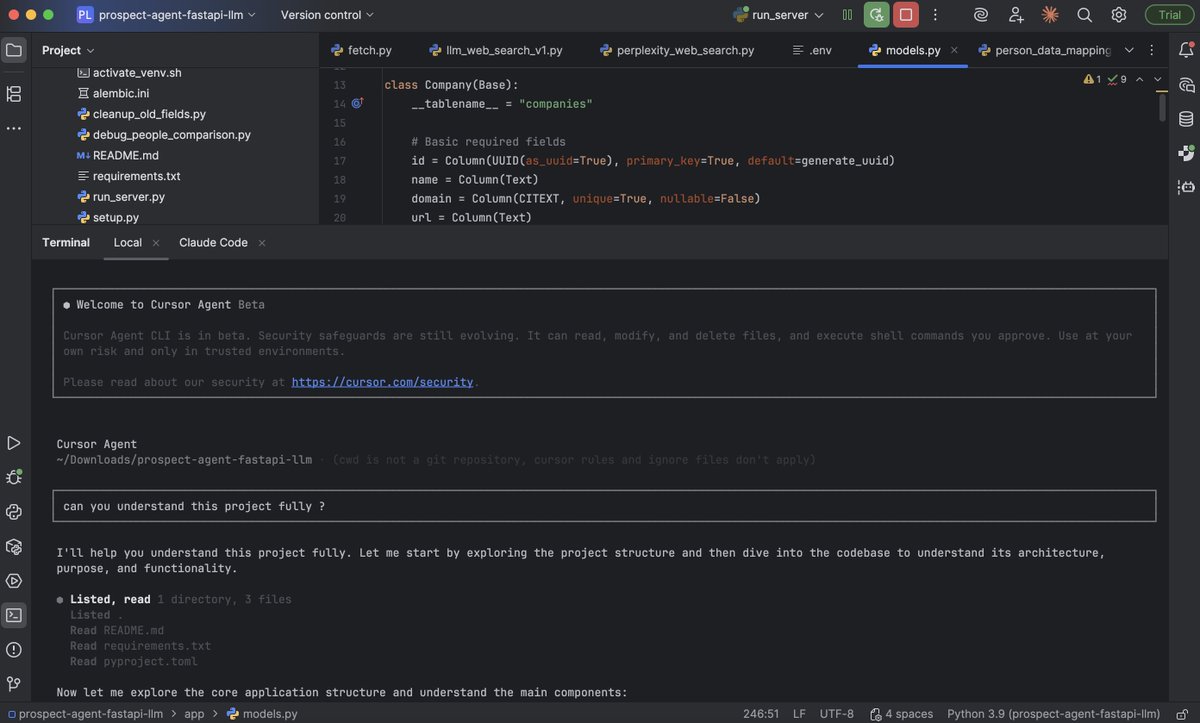Open Notifications bell in right sidebar

point(1186,50)
